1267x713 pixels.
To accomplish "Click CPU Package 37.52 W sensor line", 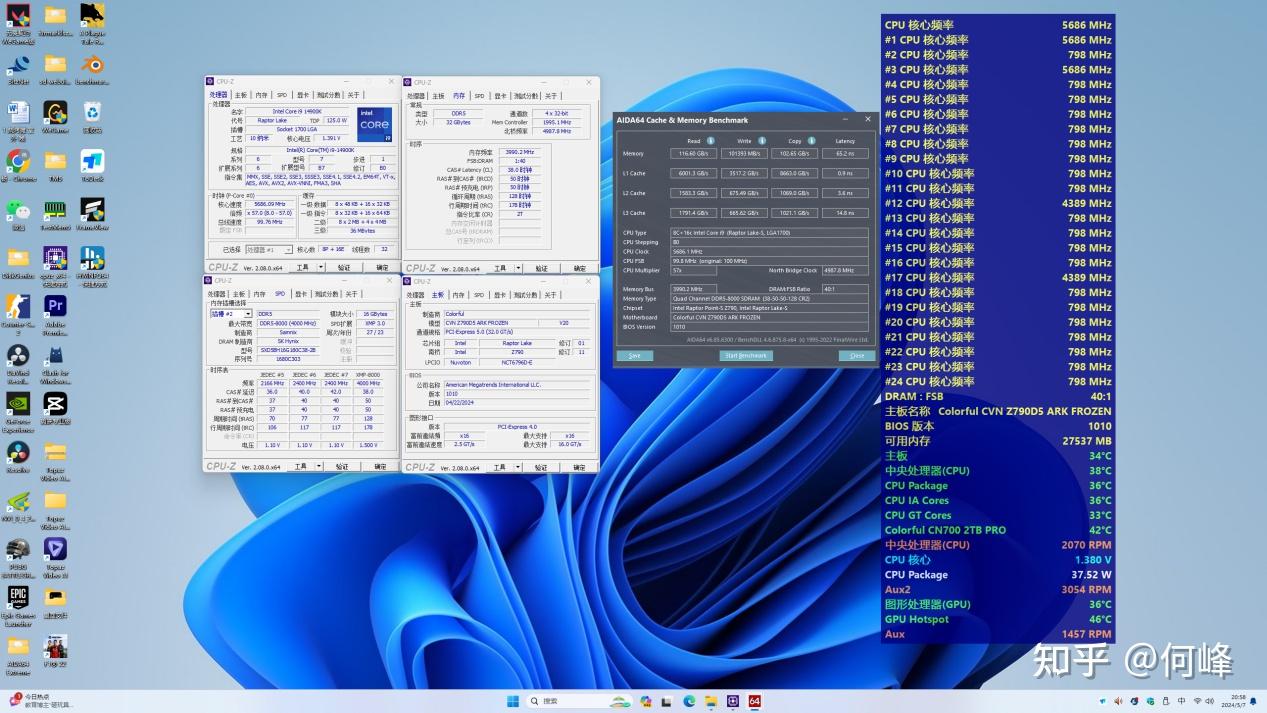I will coord(998,575).
